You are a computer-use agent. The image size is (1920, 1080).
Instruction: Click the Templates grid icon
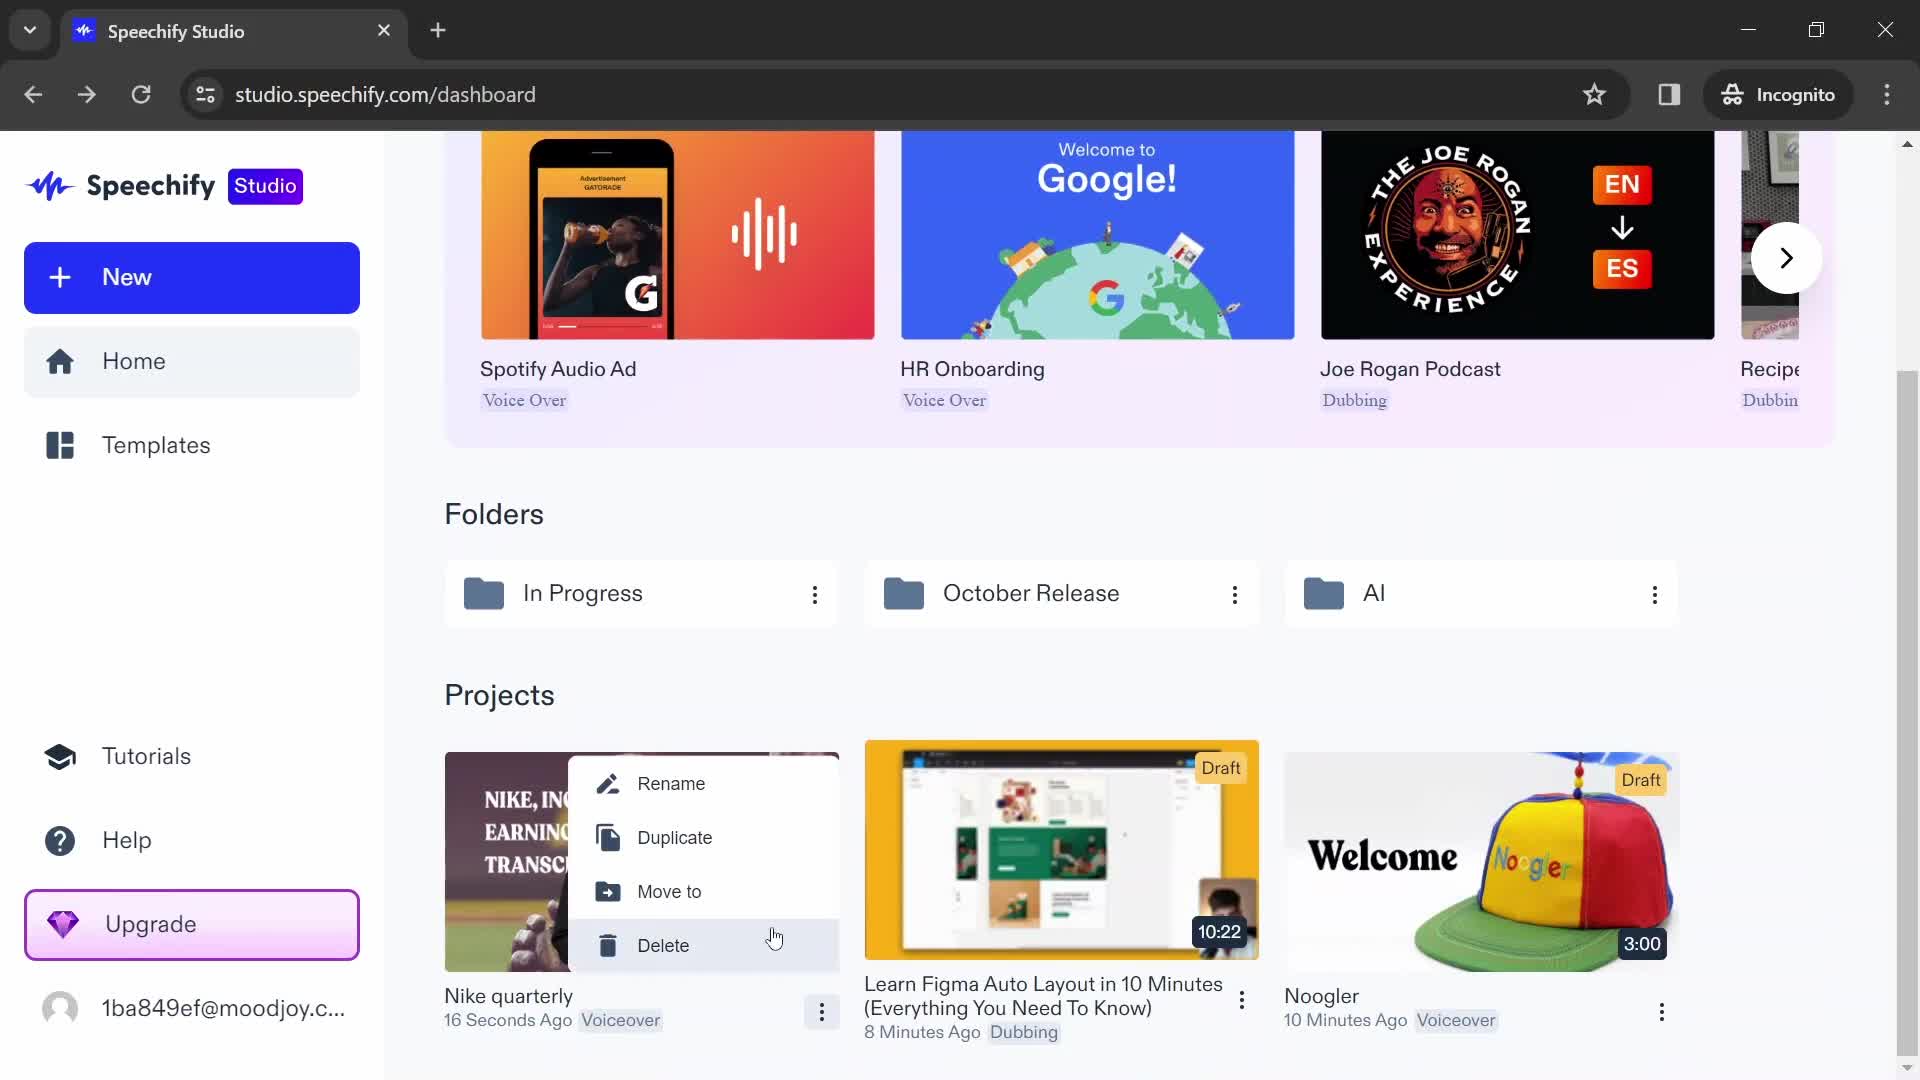point(60,446)
